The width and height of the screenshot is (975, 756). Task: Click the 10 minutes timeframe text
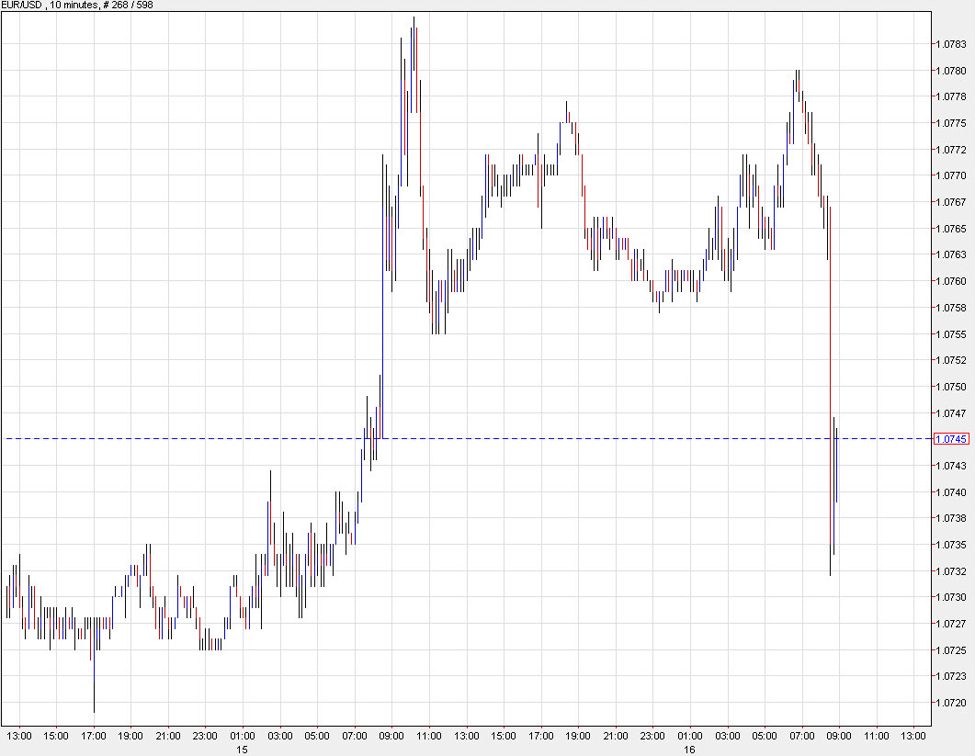(x=72, y=5)
